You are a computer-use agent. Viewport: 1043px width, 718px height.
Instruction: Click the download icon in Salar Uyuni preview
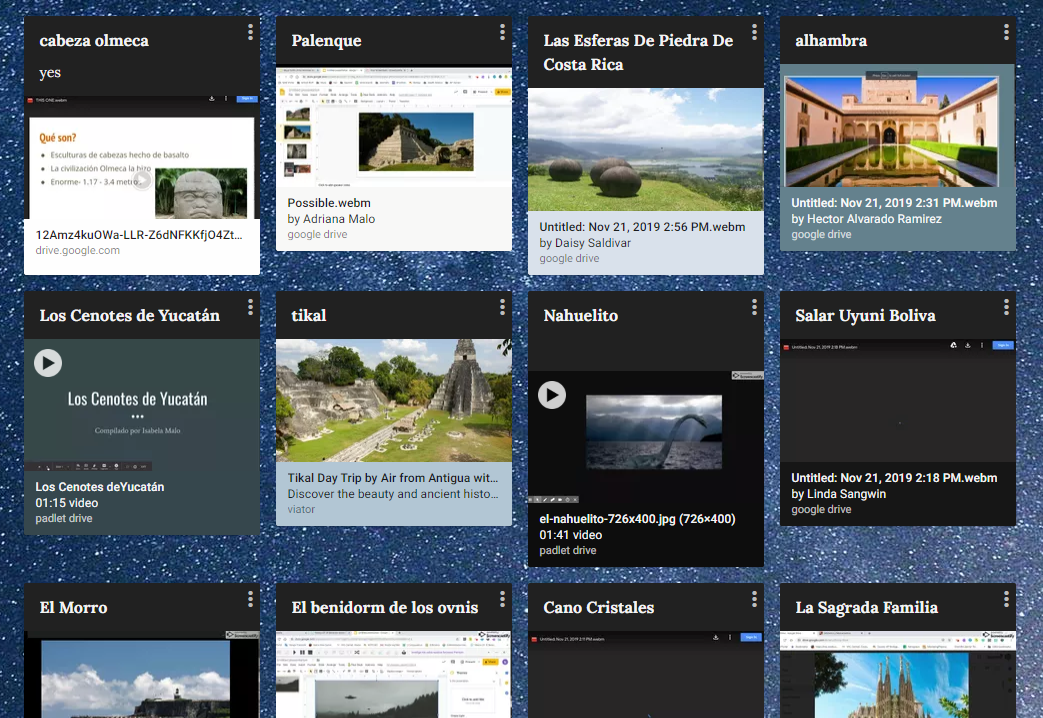968,345
